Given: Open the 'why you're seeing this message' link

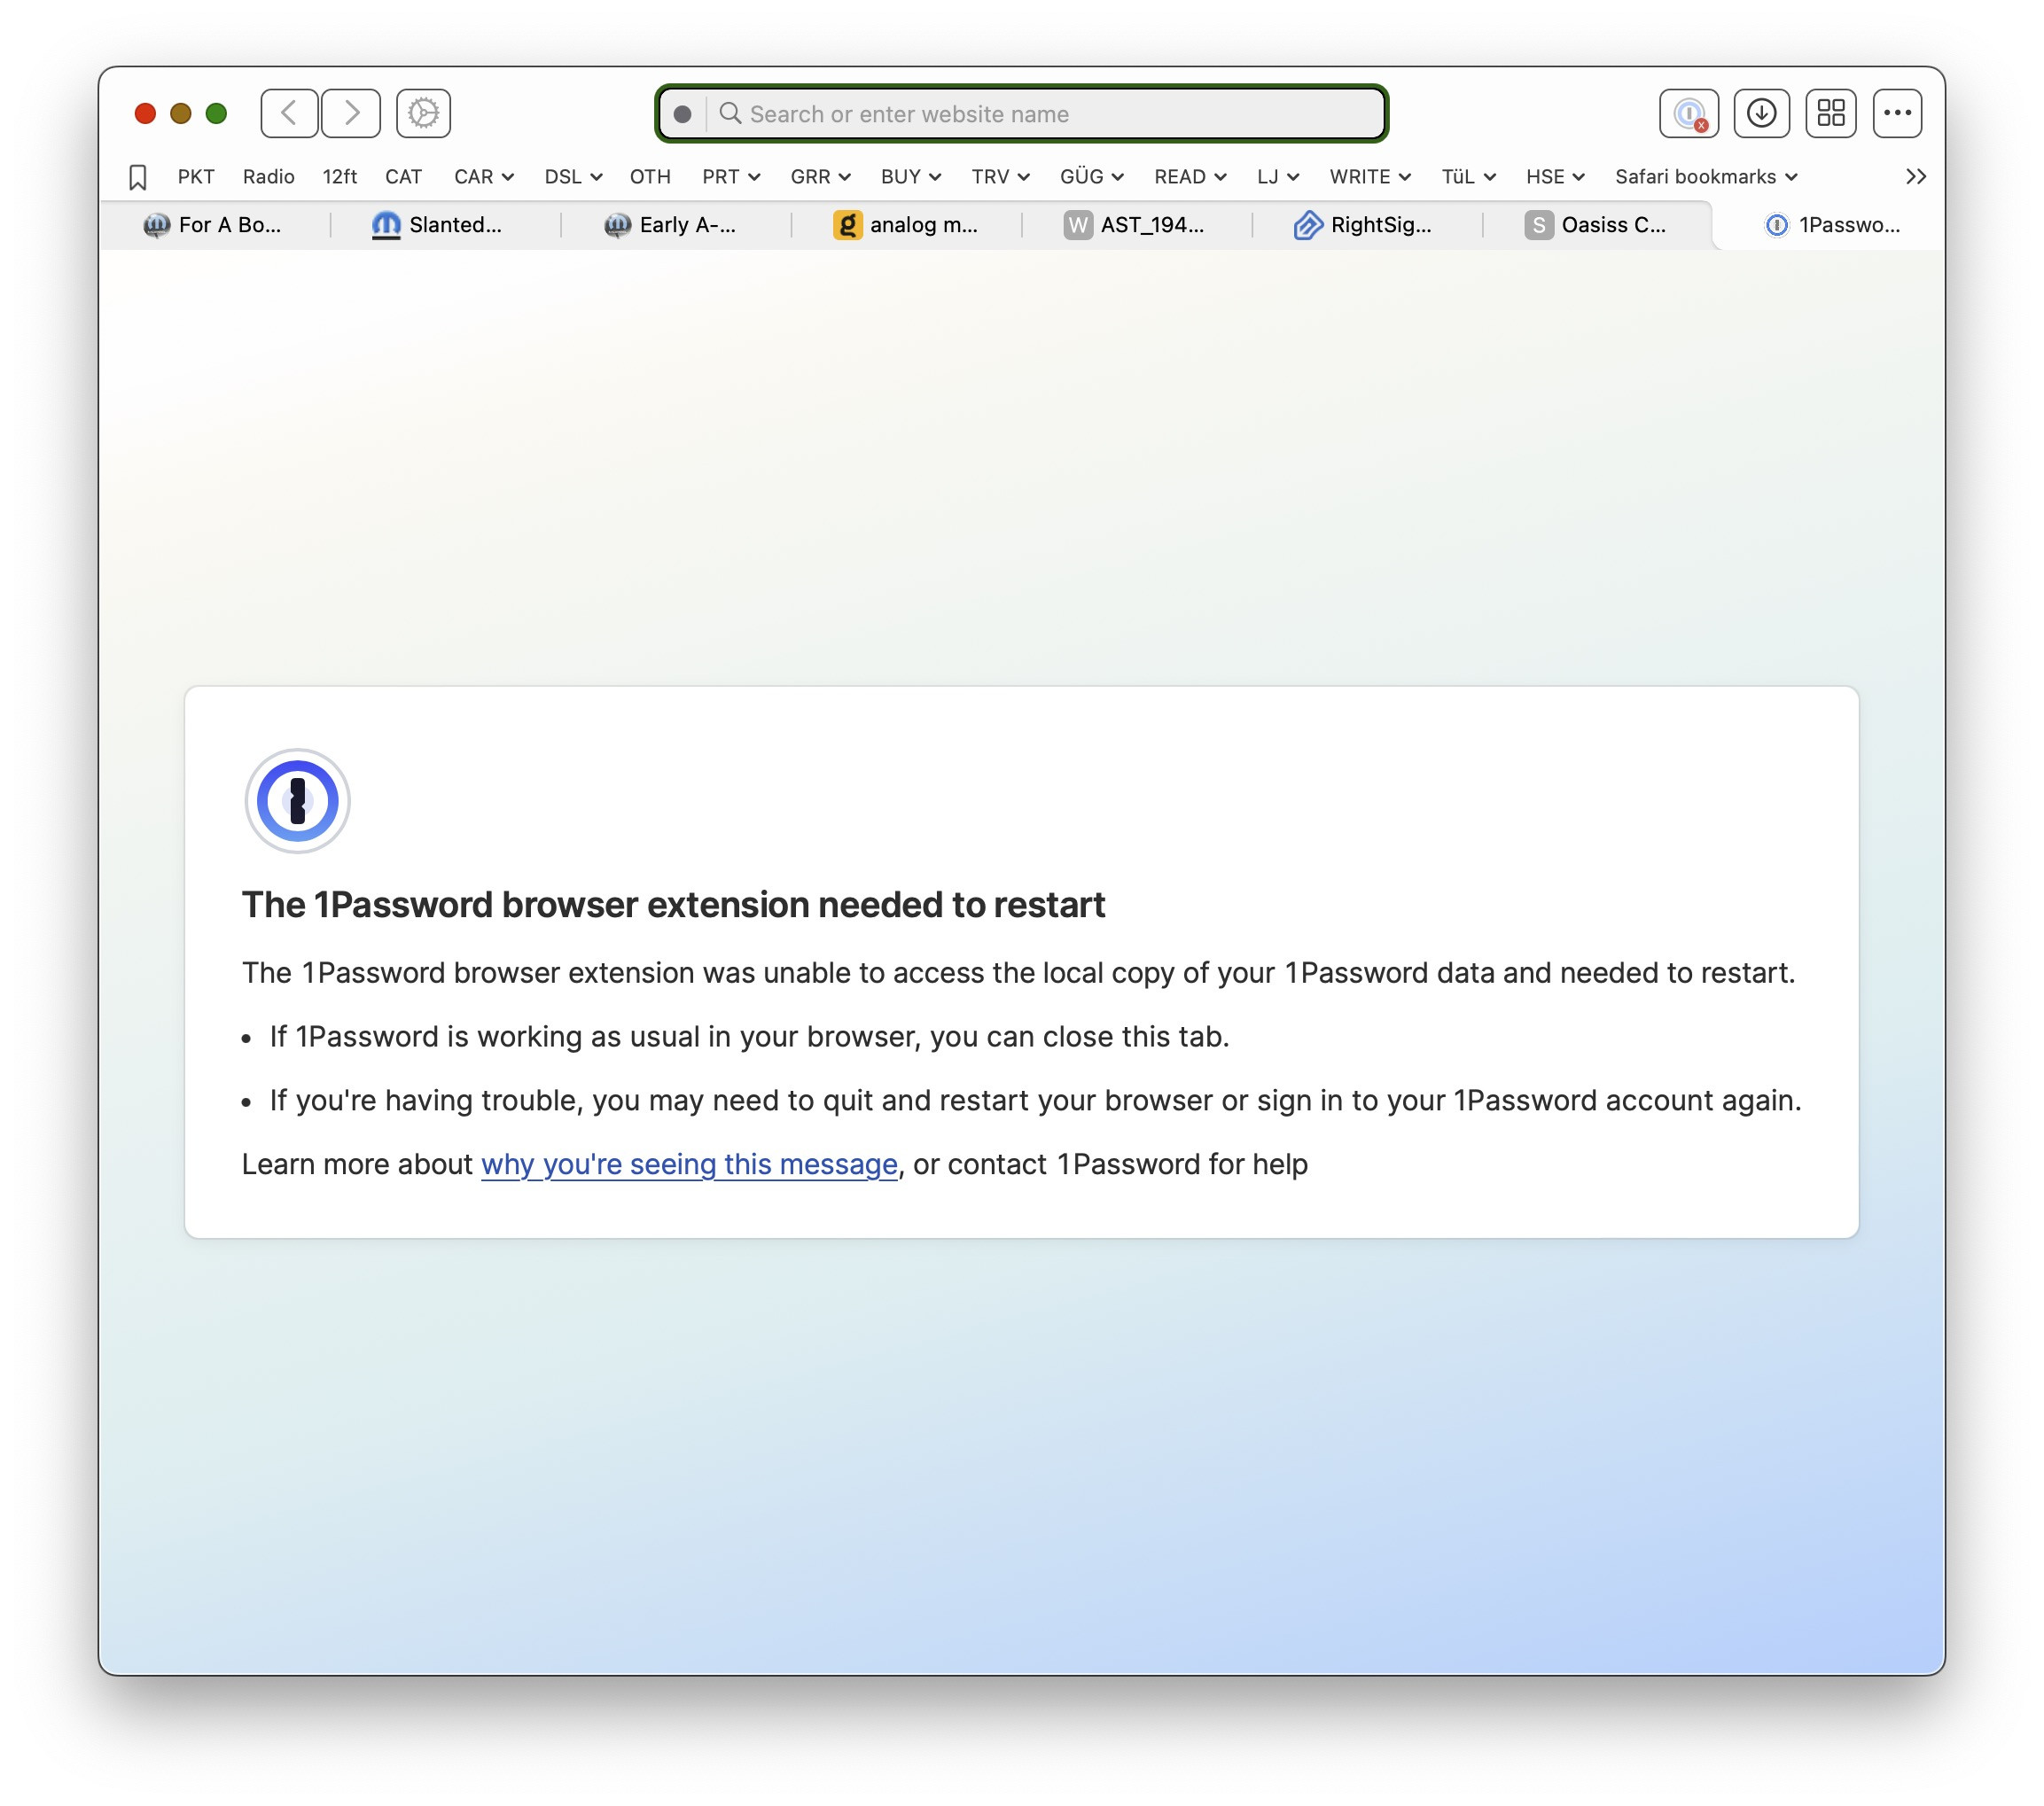Looking at the screenshot, I should click(x=689, y=1164).
